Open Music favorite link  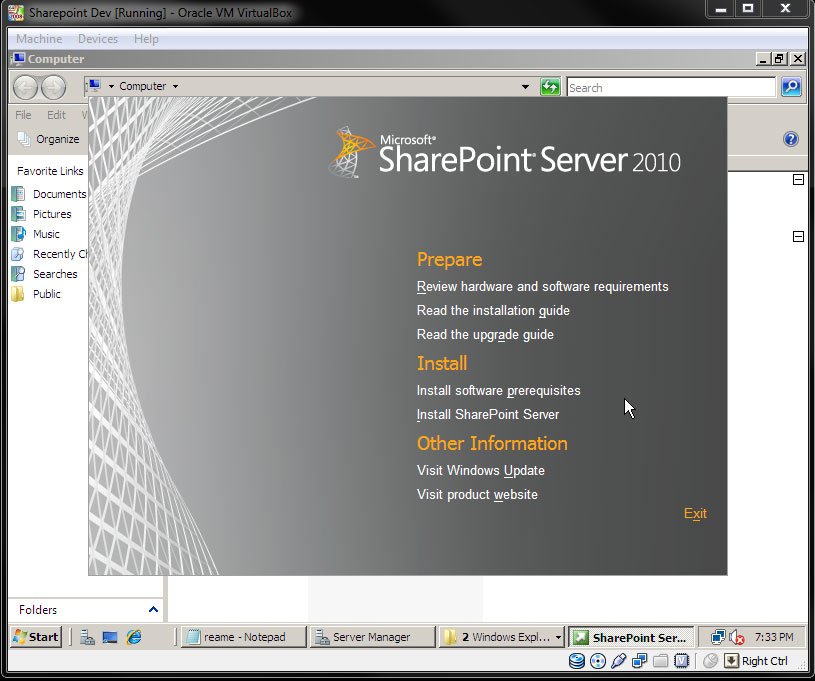click(x=36, y=234)
